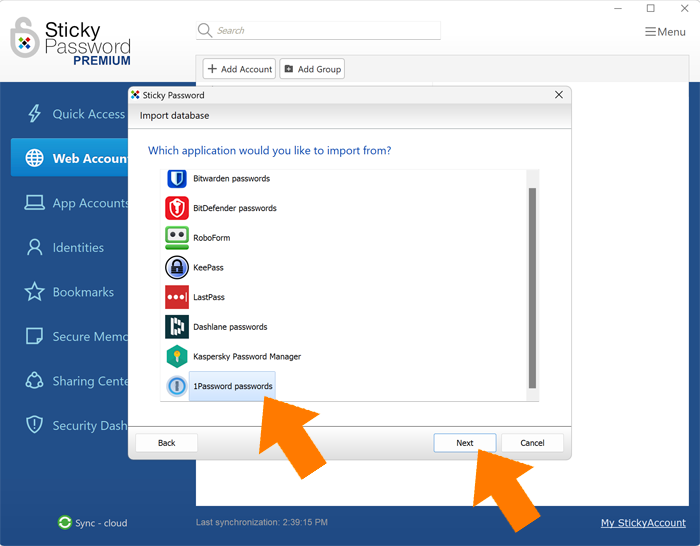Go Back in the import wizard

click(166, 443)
